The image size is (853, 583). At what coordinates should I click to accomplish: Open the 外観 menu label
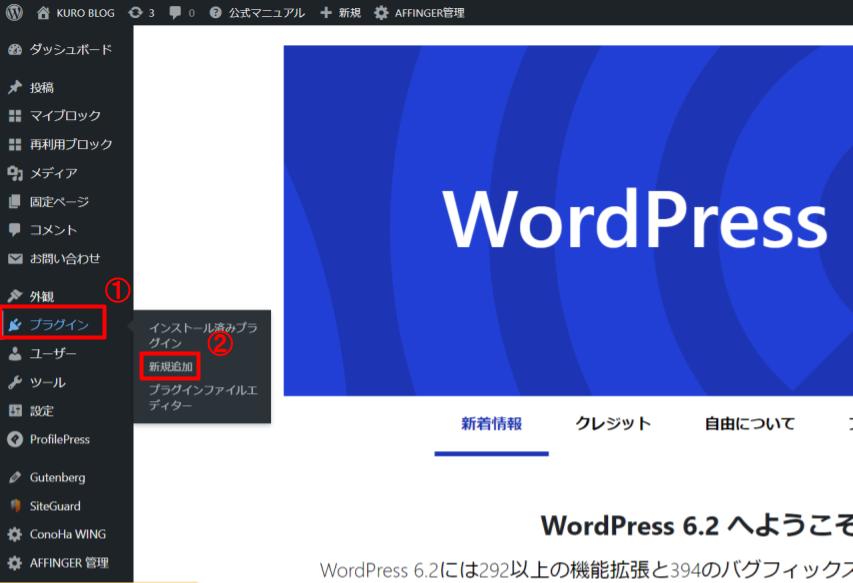pyautogui.click(x=42, y=296)
